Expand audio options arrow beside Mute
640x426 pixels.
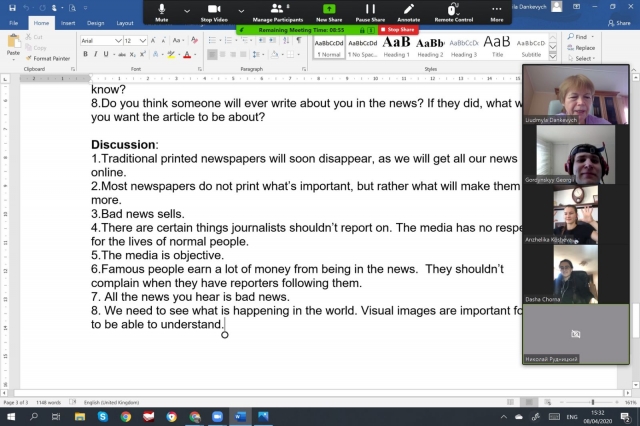(x=186, y=11)
